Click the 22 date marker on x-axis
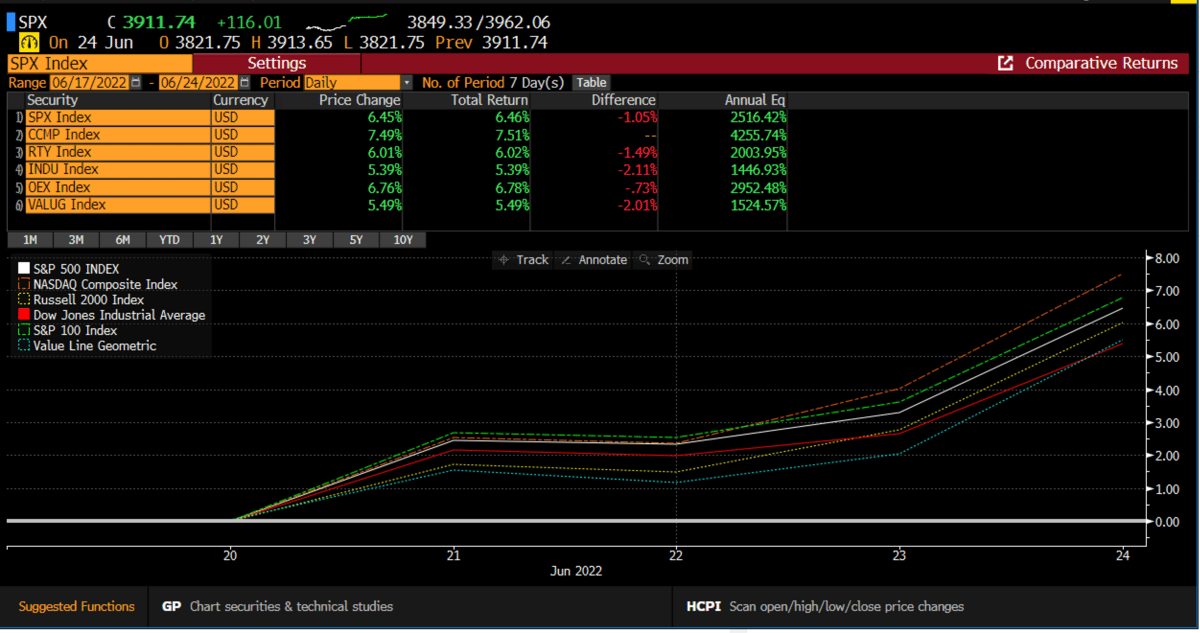Image resolution: width=1200 pixels, height=633 pixels. pos(676,555)
